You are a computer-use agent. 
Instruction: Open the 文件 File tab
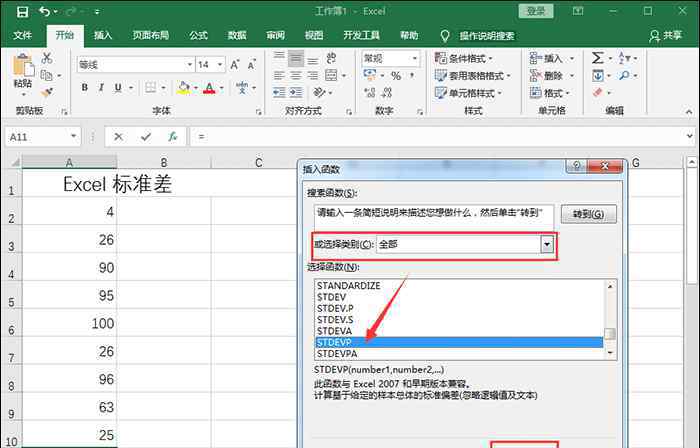pos(22,35)
